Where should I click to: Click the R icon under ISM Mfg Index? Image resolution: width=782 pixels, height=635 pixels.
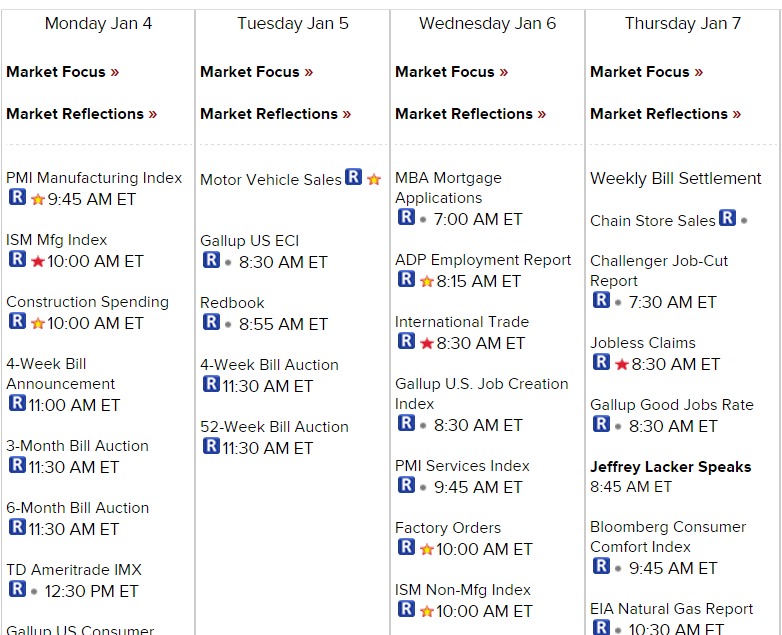17,260
